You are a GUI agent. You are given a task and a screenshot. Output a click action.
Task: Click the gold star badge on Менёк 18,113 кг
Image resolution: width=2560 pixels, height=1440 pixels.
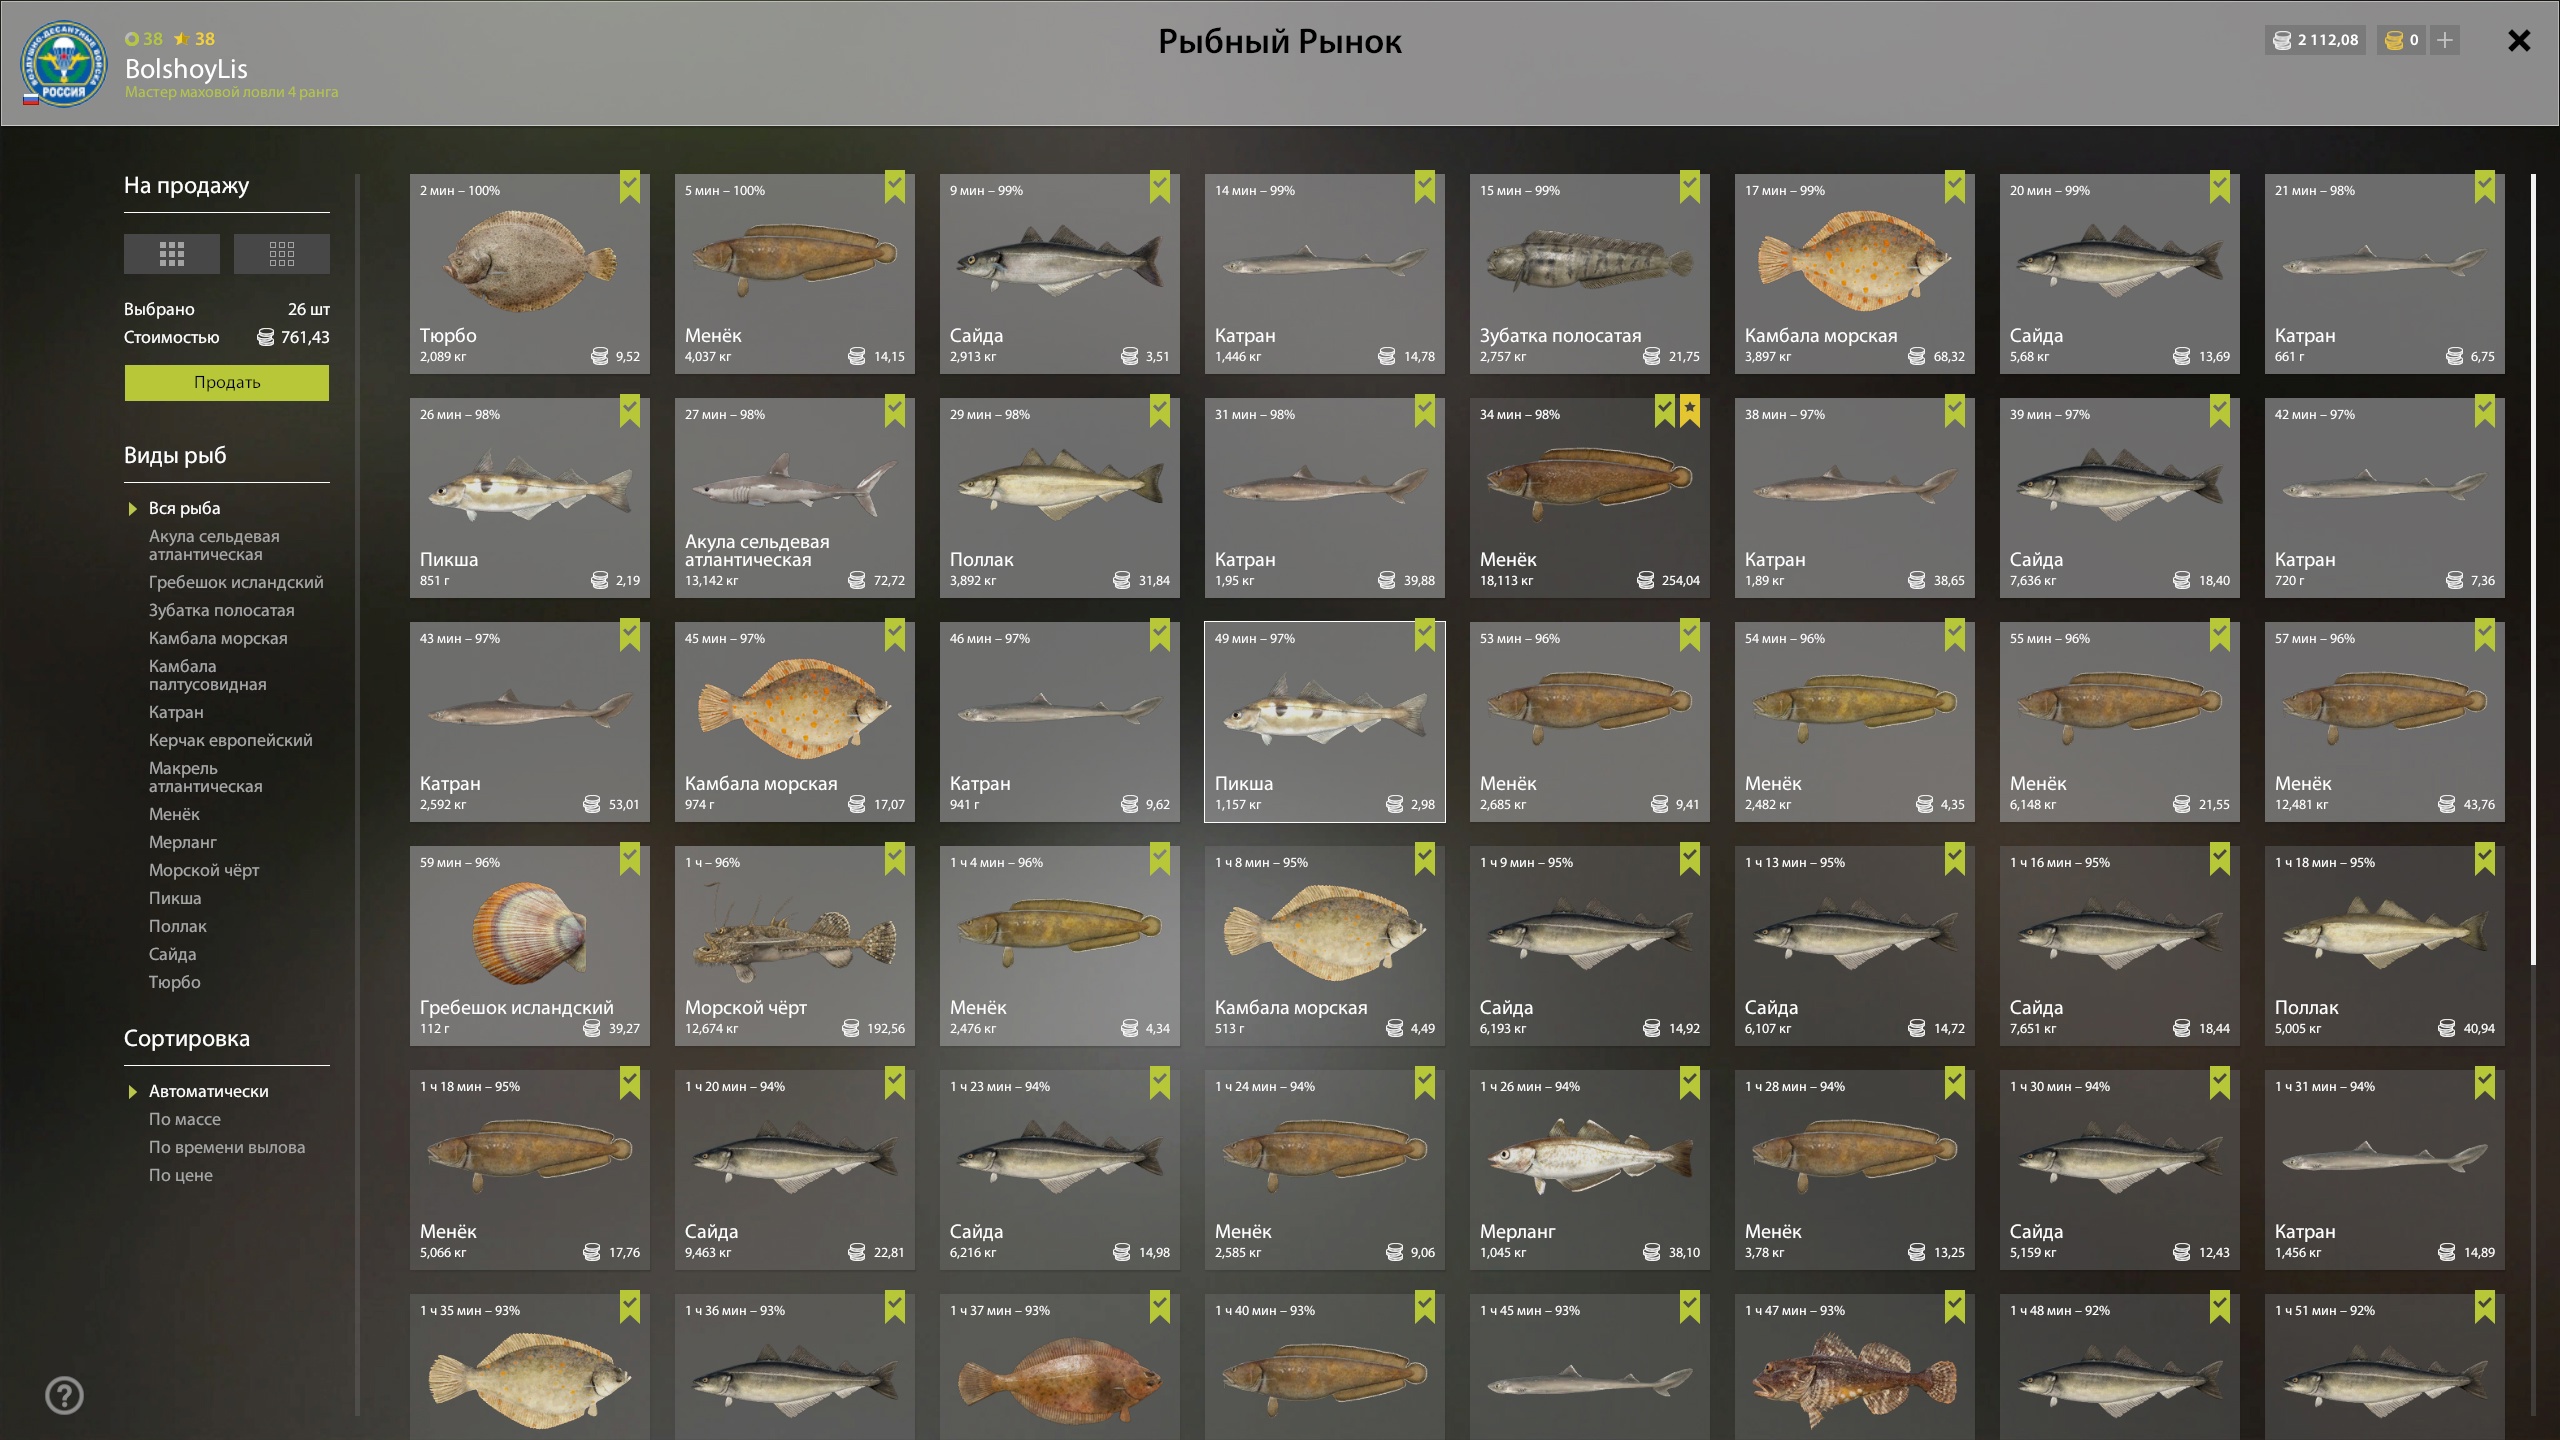[x=1690, y=410]
